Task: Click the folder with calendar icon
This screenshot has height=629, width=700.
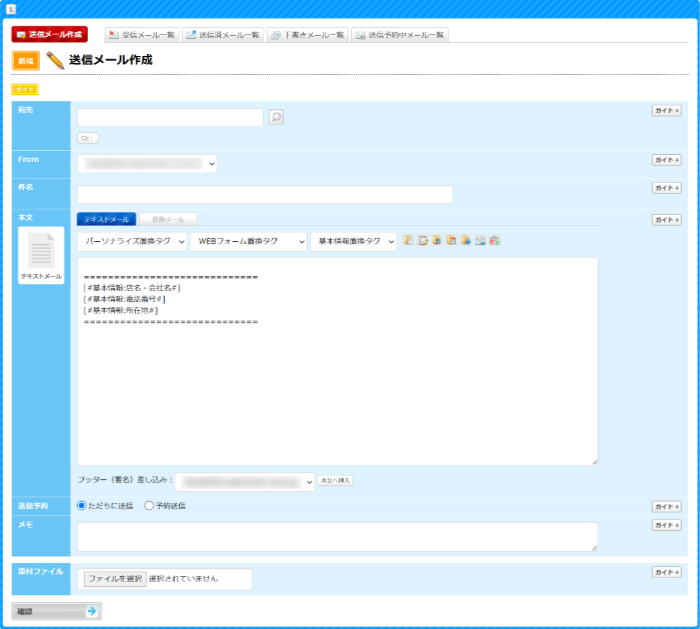Action: coord(451,240)
